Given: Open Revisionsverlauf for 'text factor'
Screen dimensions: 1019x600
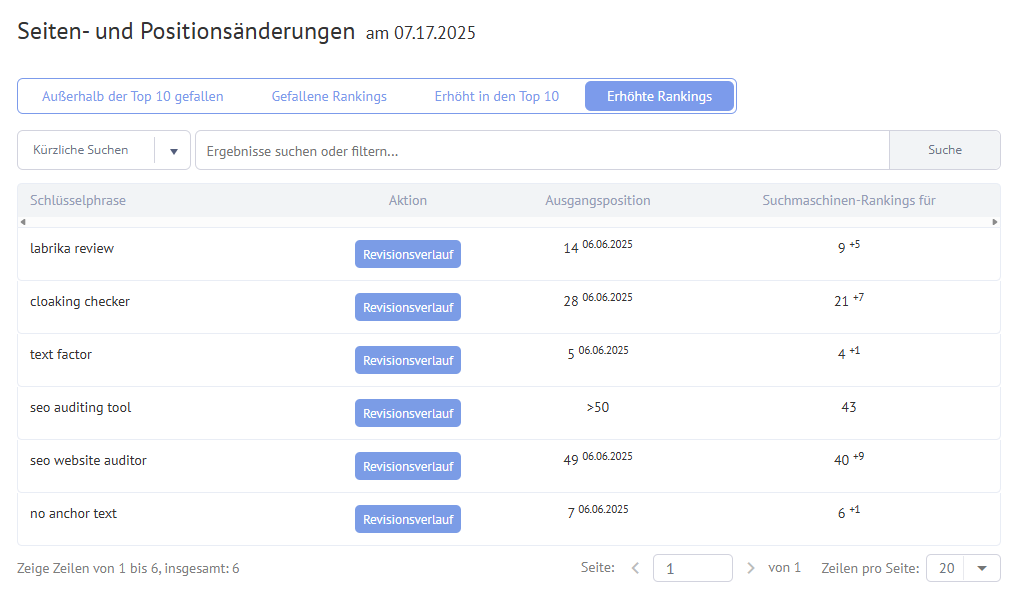Looking at the screenshot, I should pos(408,360).
